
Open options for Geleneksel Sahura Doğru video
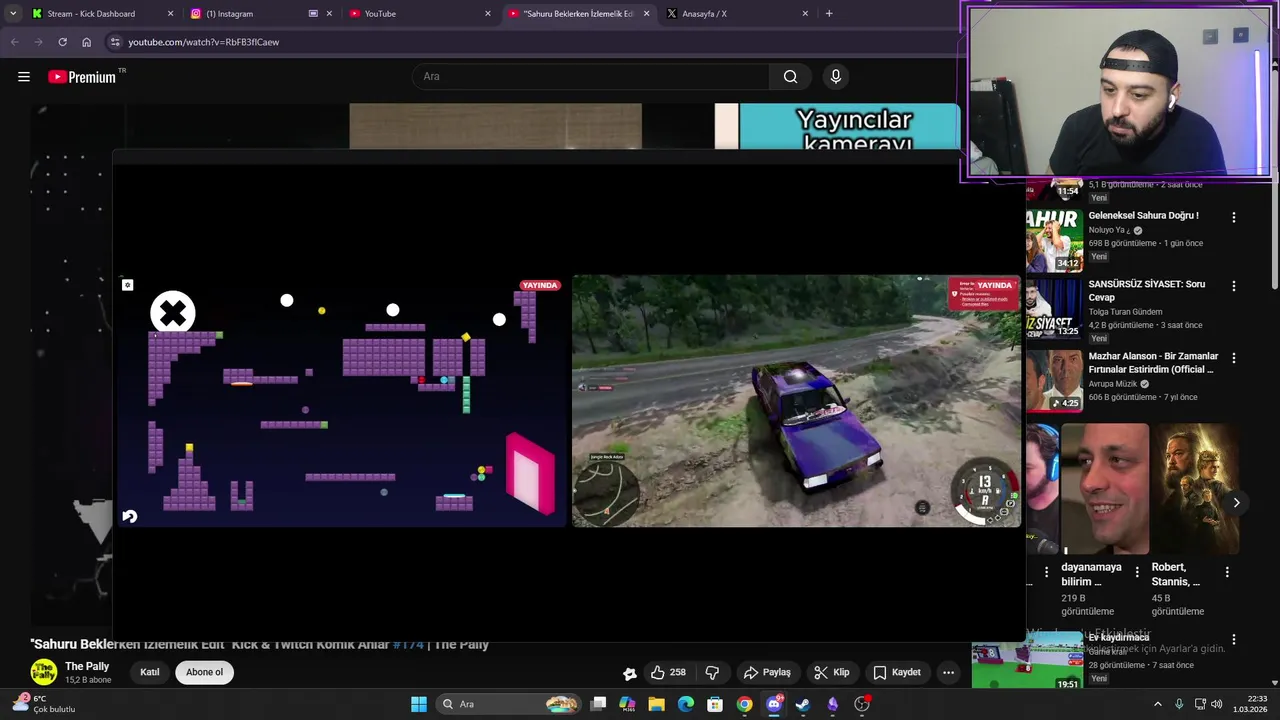click(x=1234, y=217)
